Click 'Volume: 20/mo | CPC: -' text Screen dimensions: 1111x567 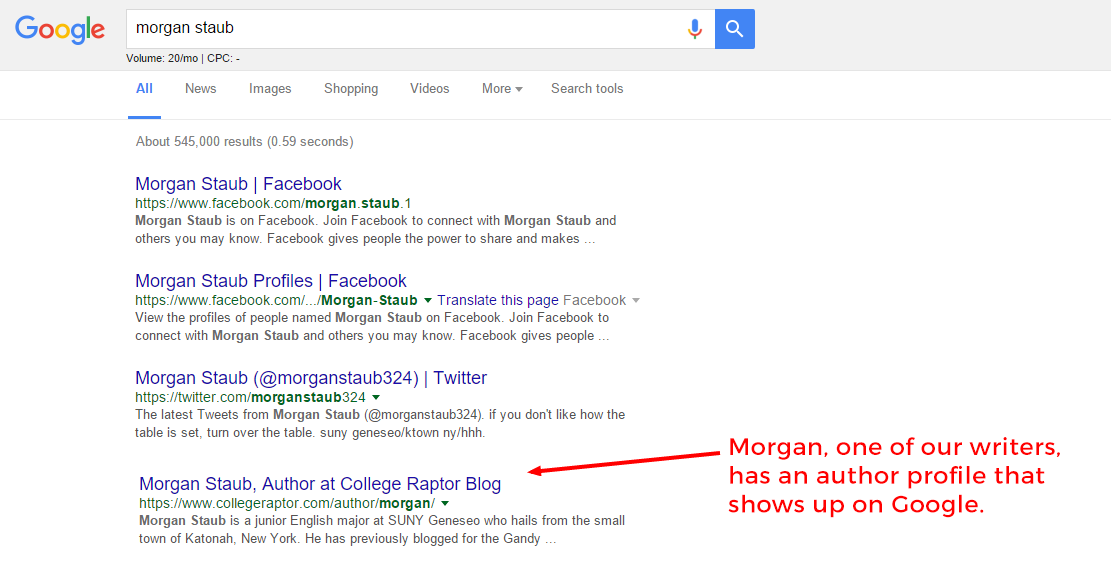point(183,59)
